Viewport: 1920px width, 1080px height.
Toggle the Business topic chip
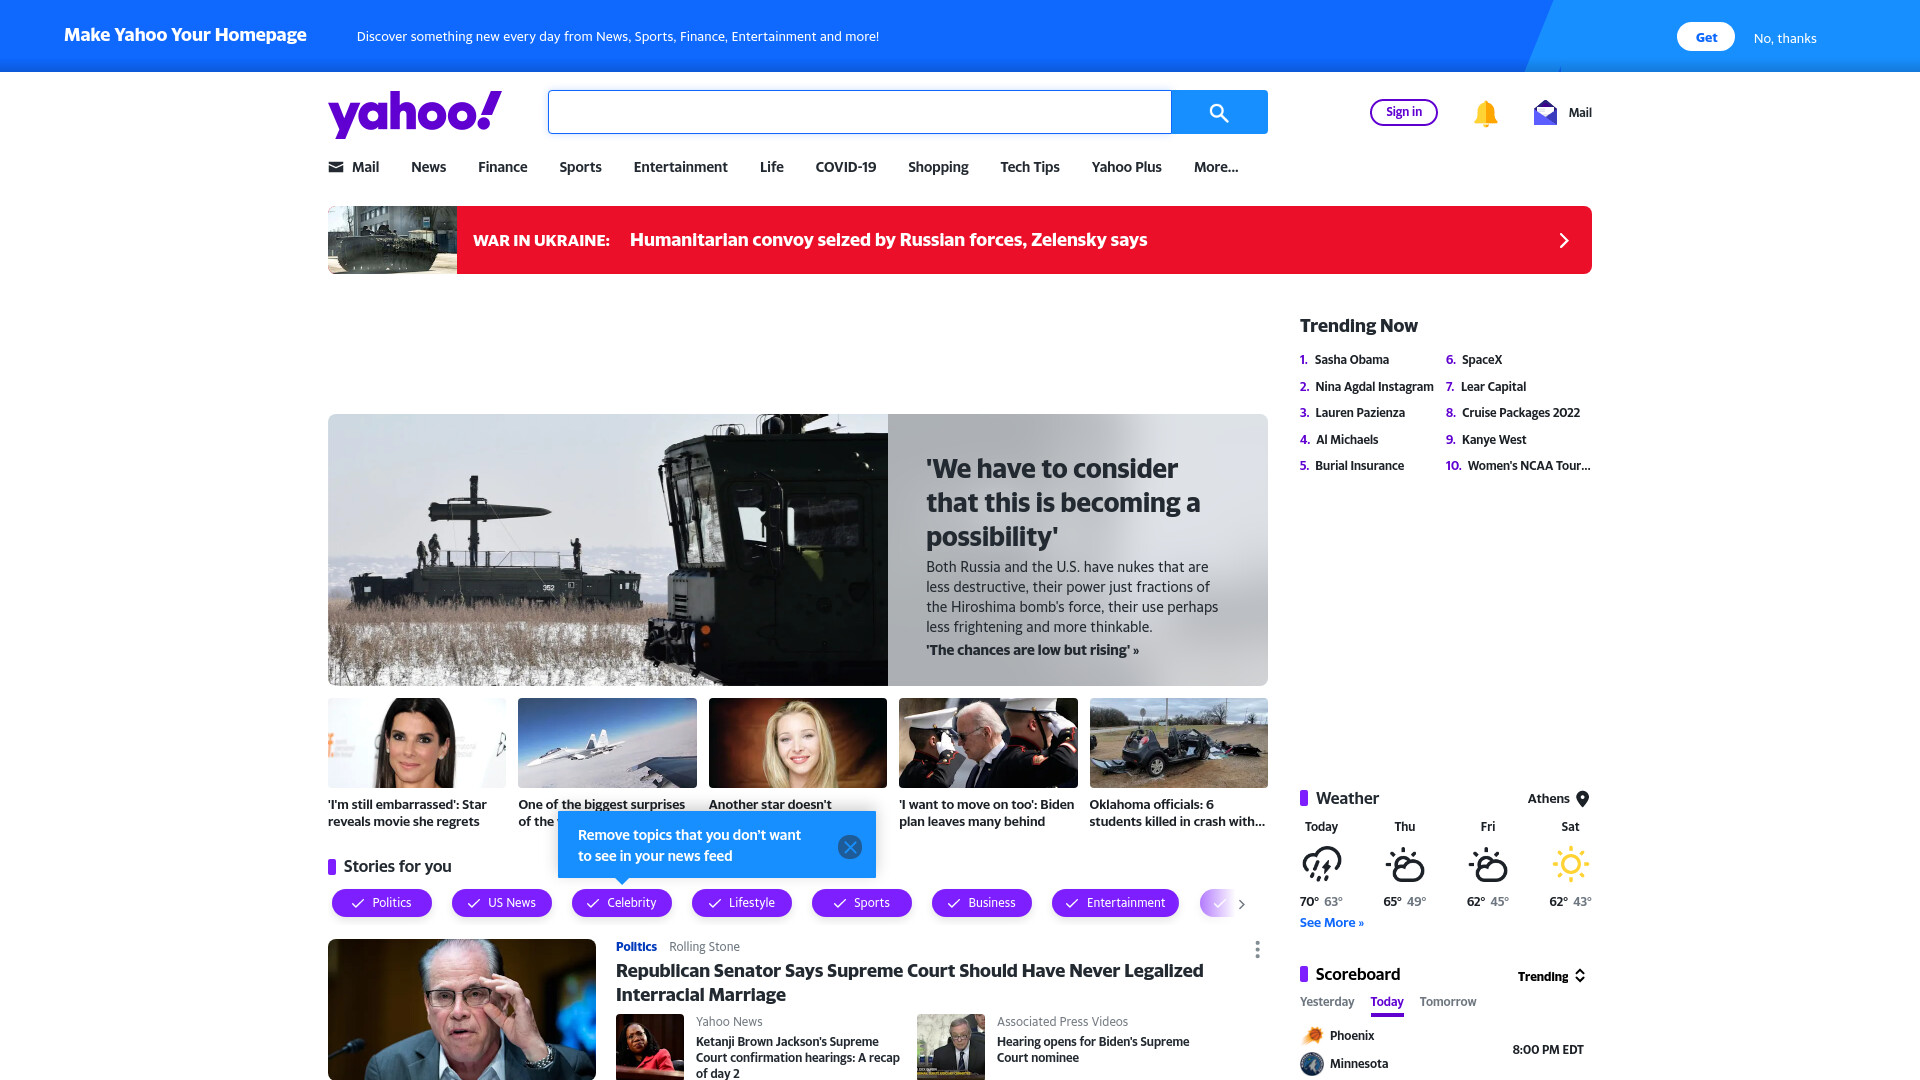982,903
